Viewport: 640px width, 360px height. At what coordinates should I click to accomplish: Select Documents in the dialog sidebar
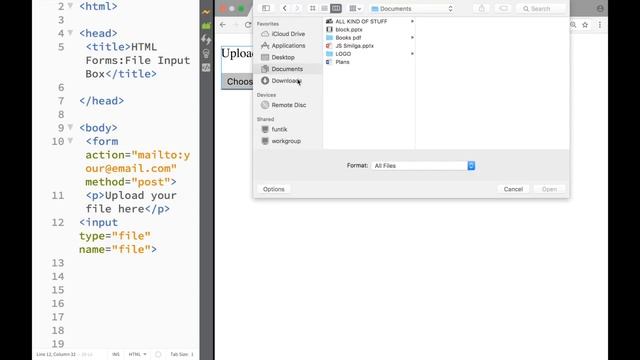[x=288, y=69]
